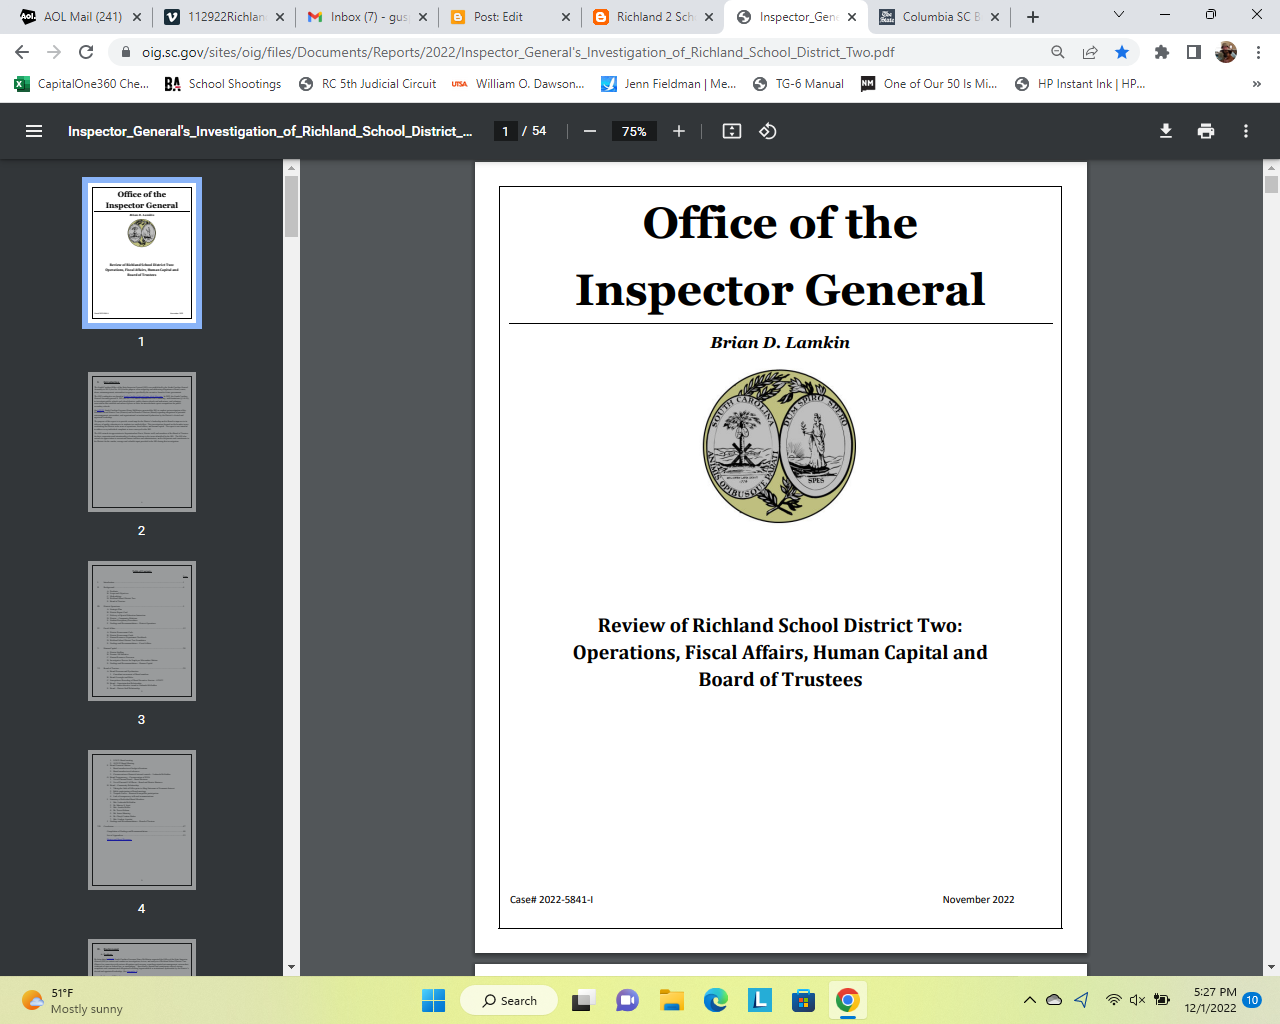
Task: Open TG-6 Manual bookmark
Action: [x=799, y=84]
